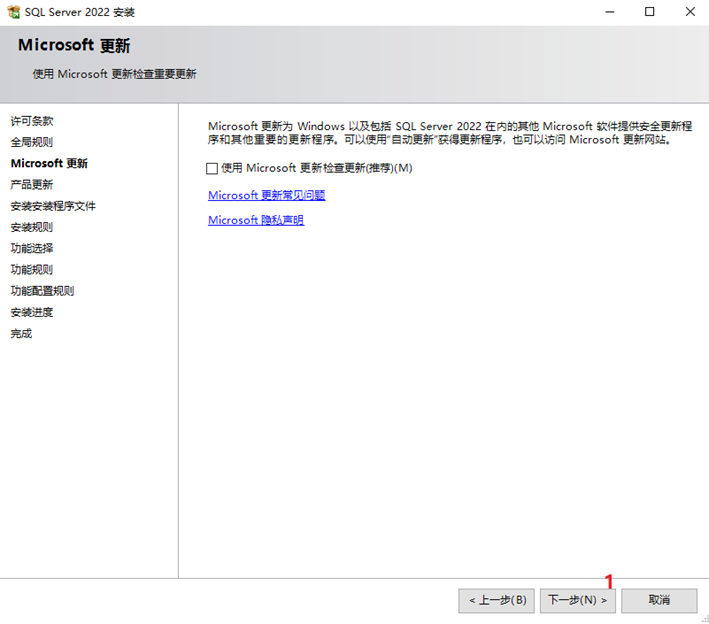
Task: Select the 安装进度 step in the sidebar
Action: [32, 312]
